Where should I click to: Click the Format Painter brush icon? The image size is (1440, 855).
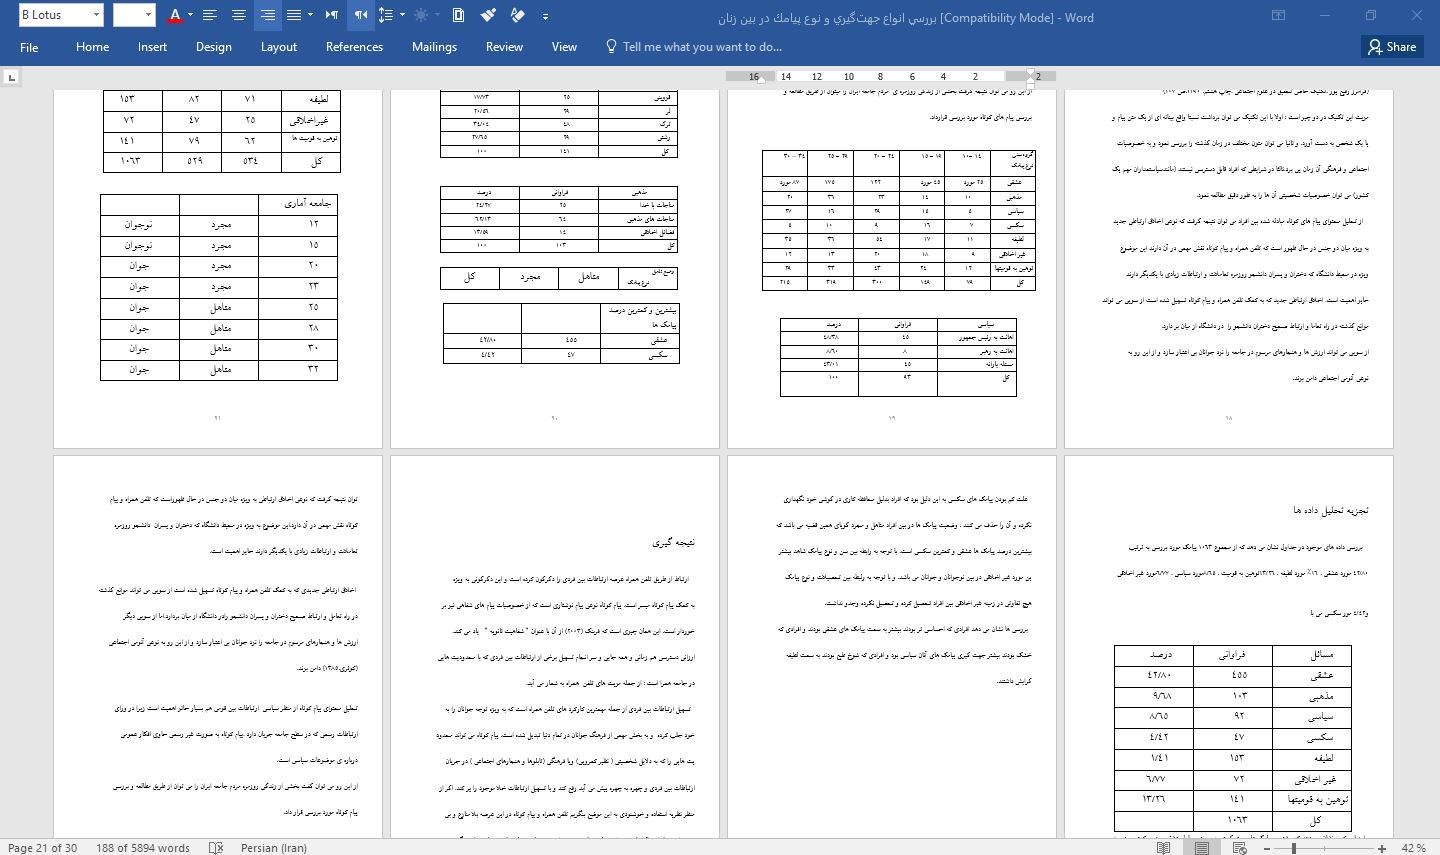pyautogui.click(x=488, y=15)
